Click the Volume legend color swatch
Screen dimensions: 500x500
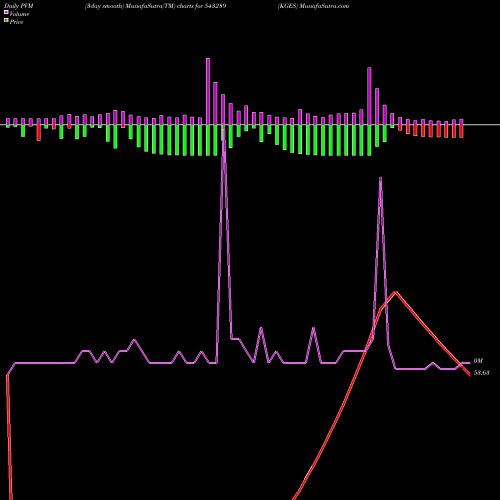coord(6,13)
